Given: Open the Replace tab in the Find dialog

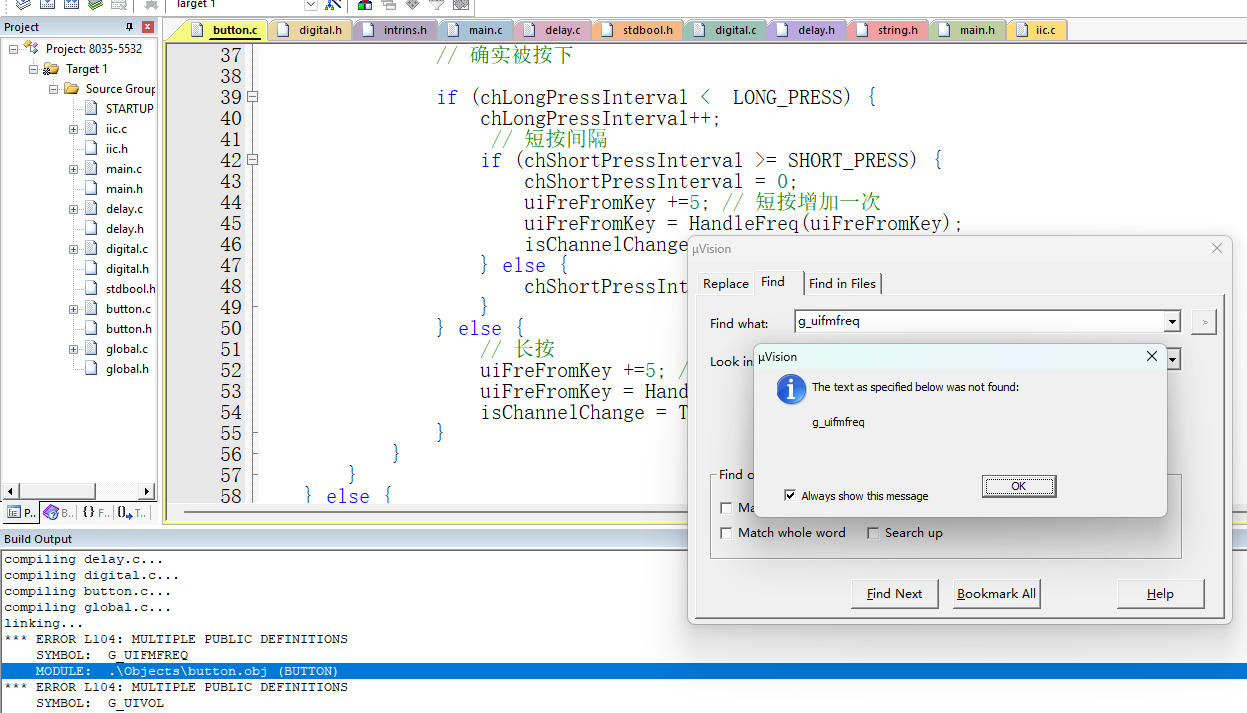Looking at the screenshot, I should pos(726,284).
